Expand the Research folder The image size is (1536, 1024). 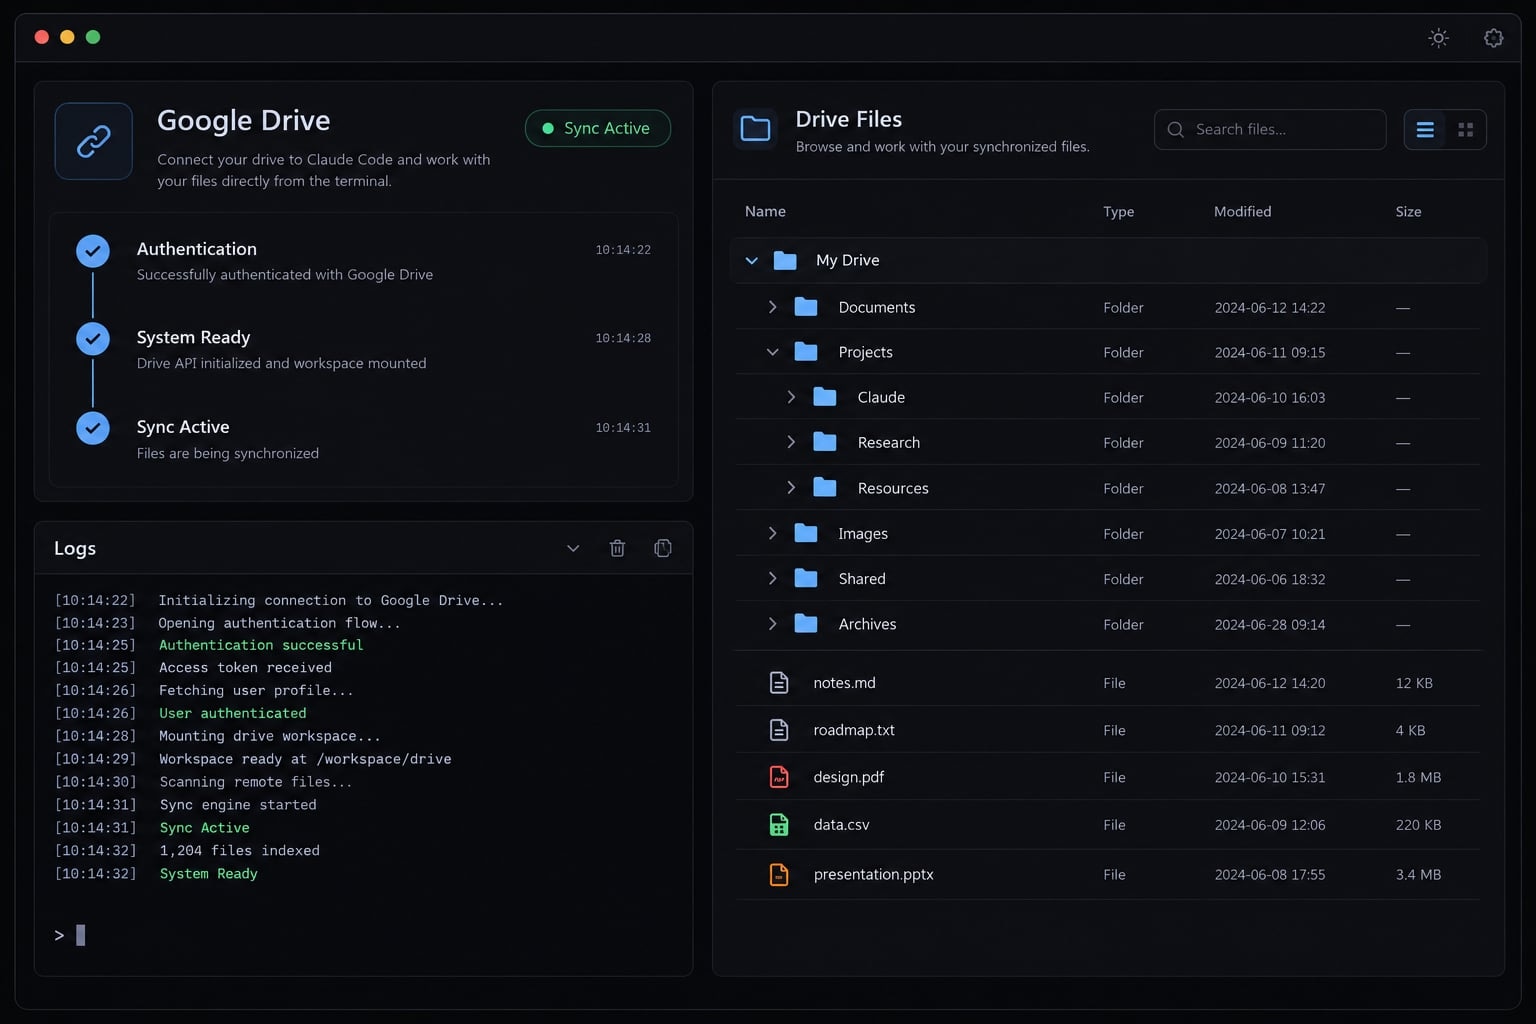(x=791, y=442)
